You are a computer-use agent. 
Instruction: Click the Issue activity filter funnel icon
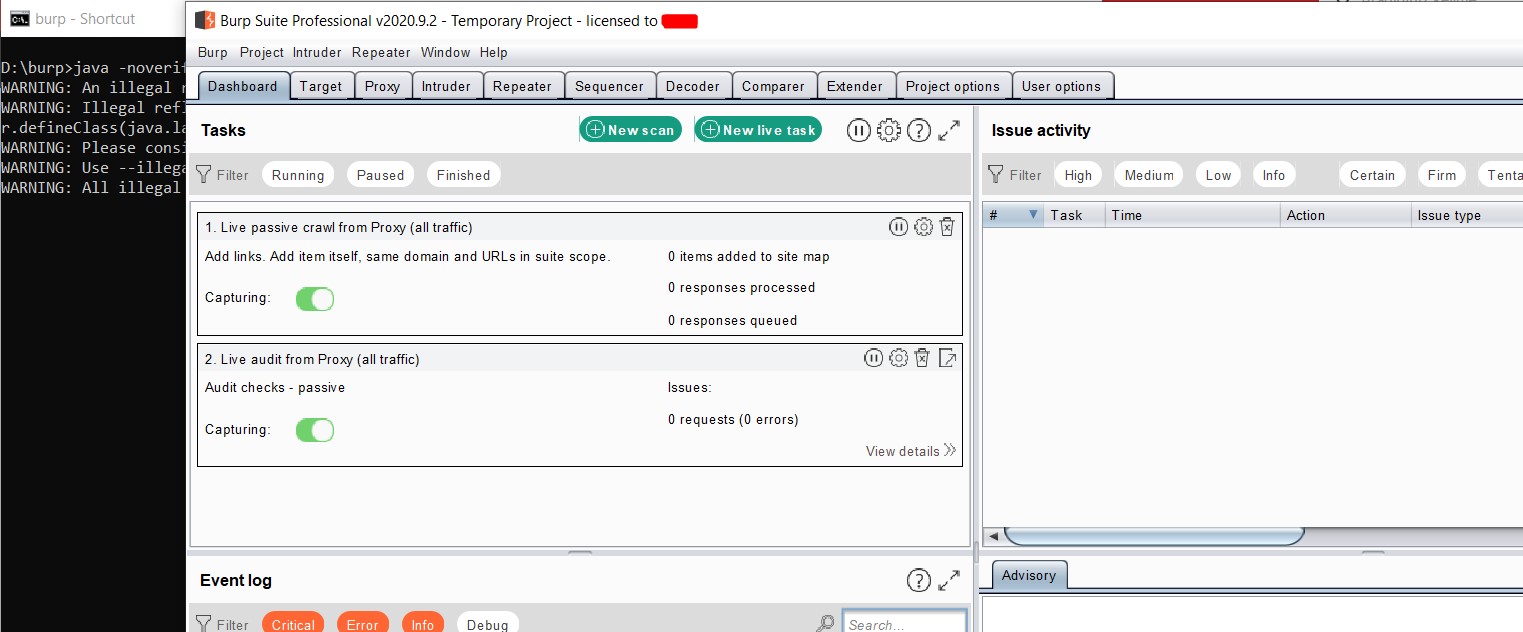pyautogui.click(x=995, y=174)
